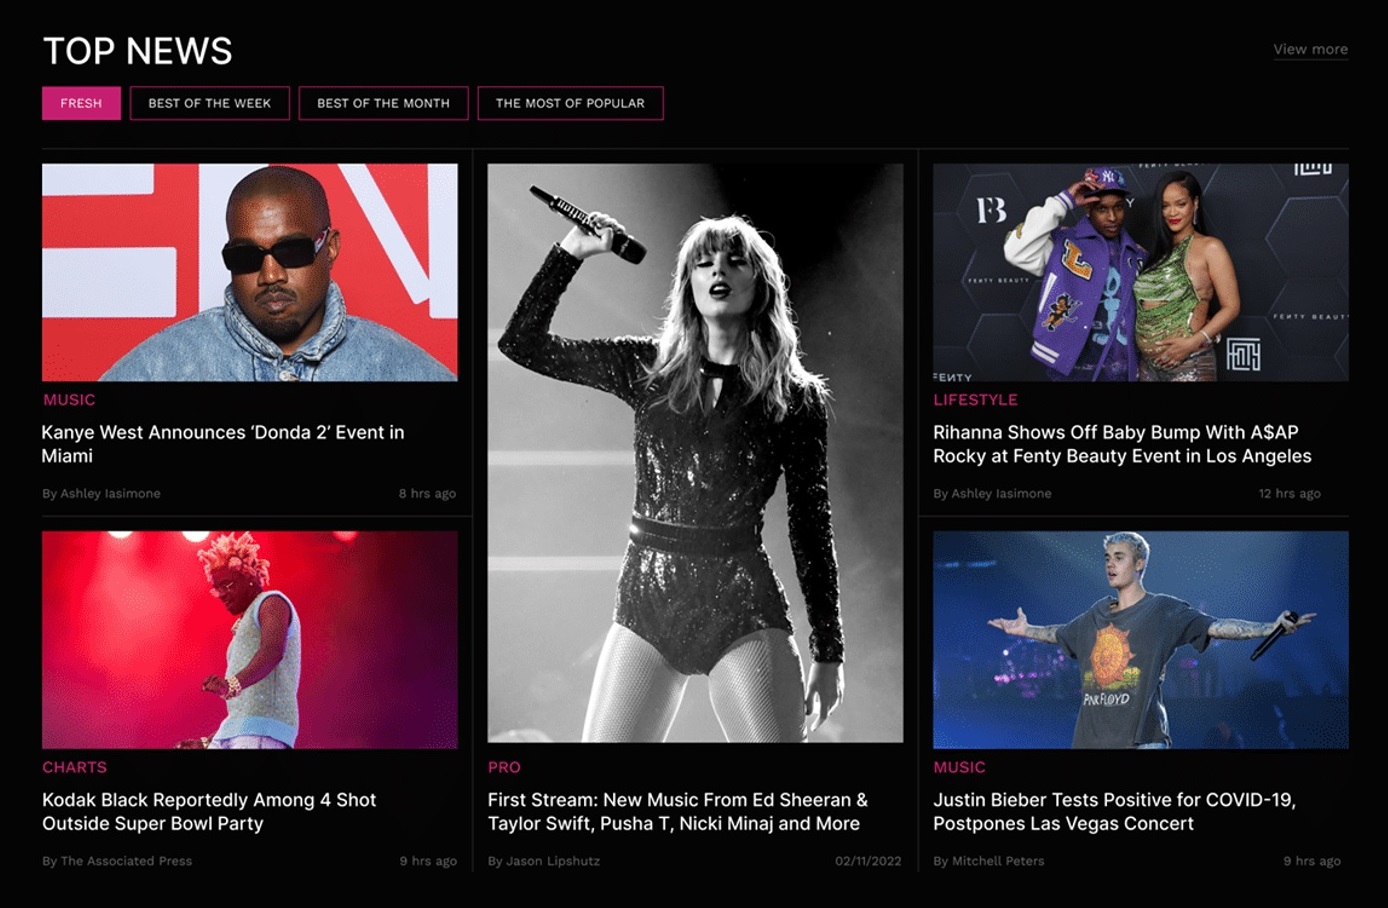Screen dimensions: 1388x908
Task: Click the Charts category label
Action: point(74,767)
